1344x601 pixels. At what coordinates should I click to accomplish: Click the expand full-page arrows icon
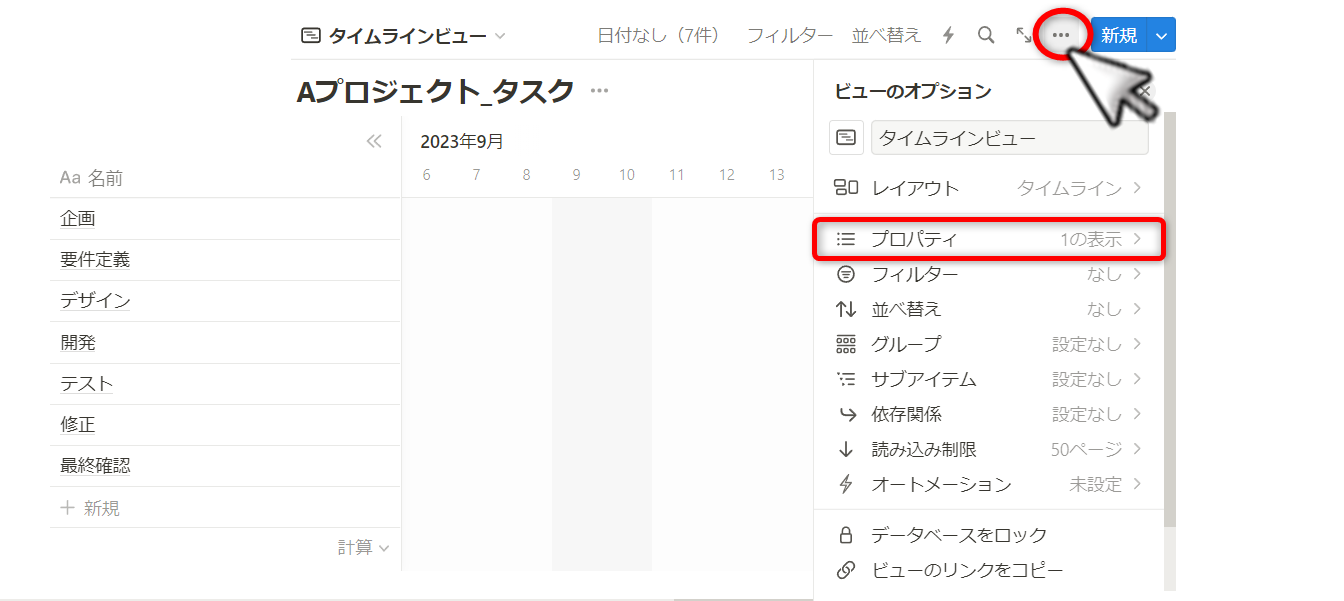1024,36
